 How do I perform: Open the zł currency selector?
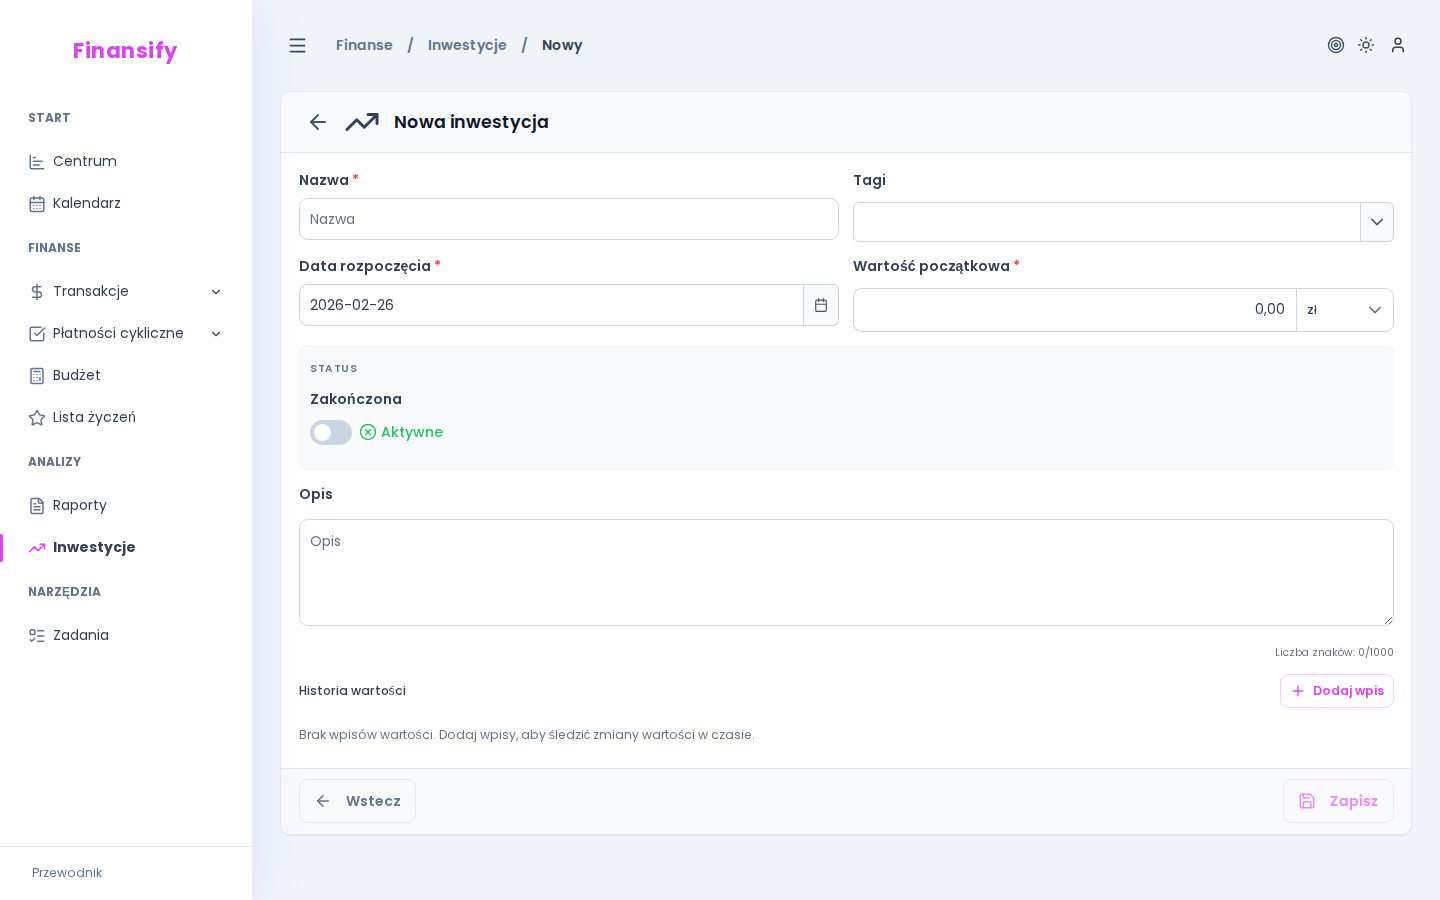coord(1344,310)
